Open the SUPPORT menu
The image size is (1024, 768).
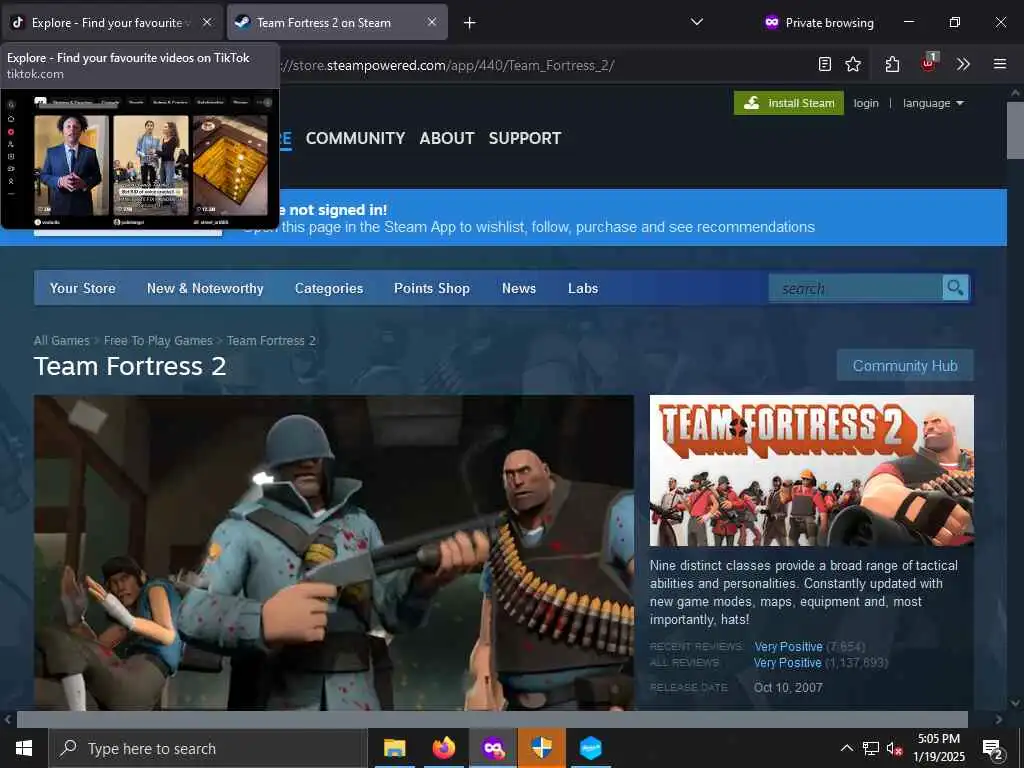coord(525,138)
